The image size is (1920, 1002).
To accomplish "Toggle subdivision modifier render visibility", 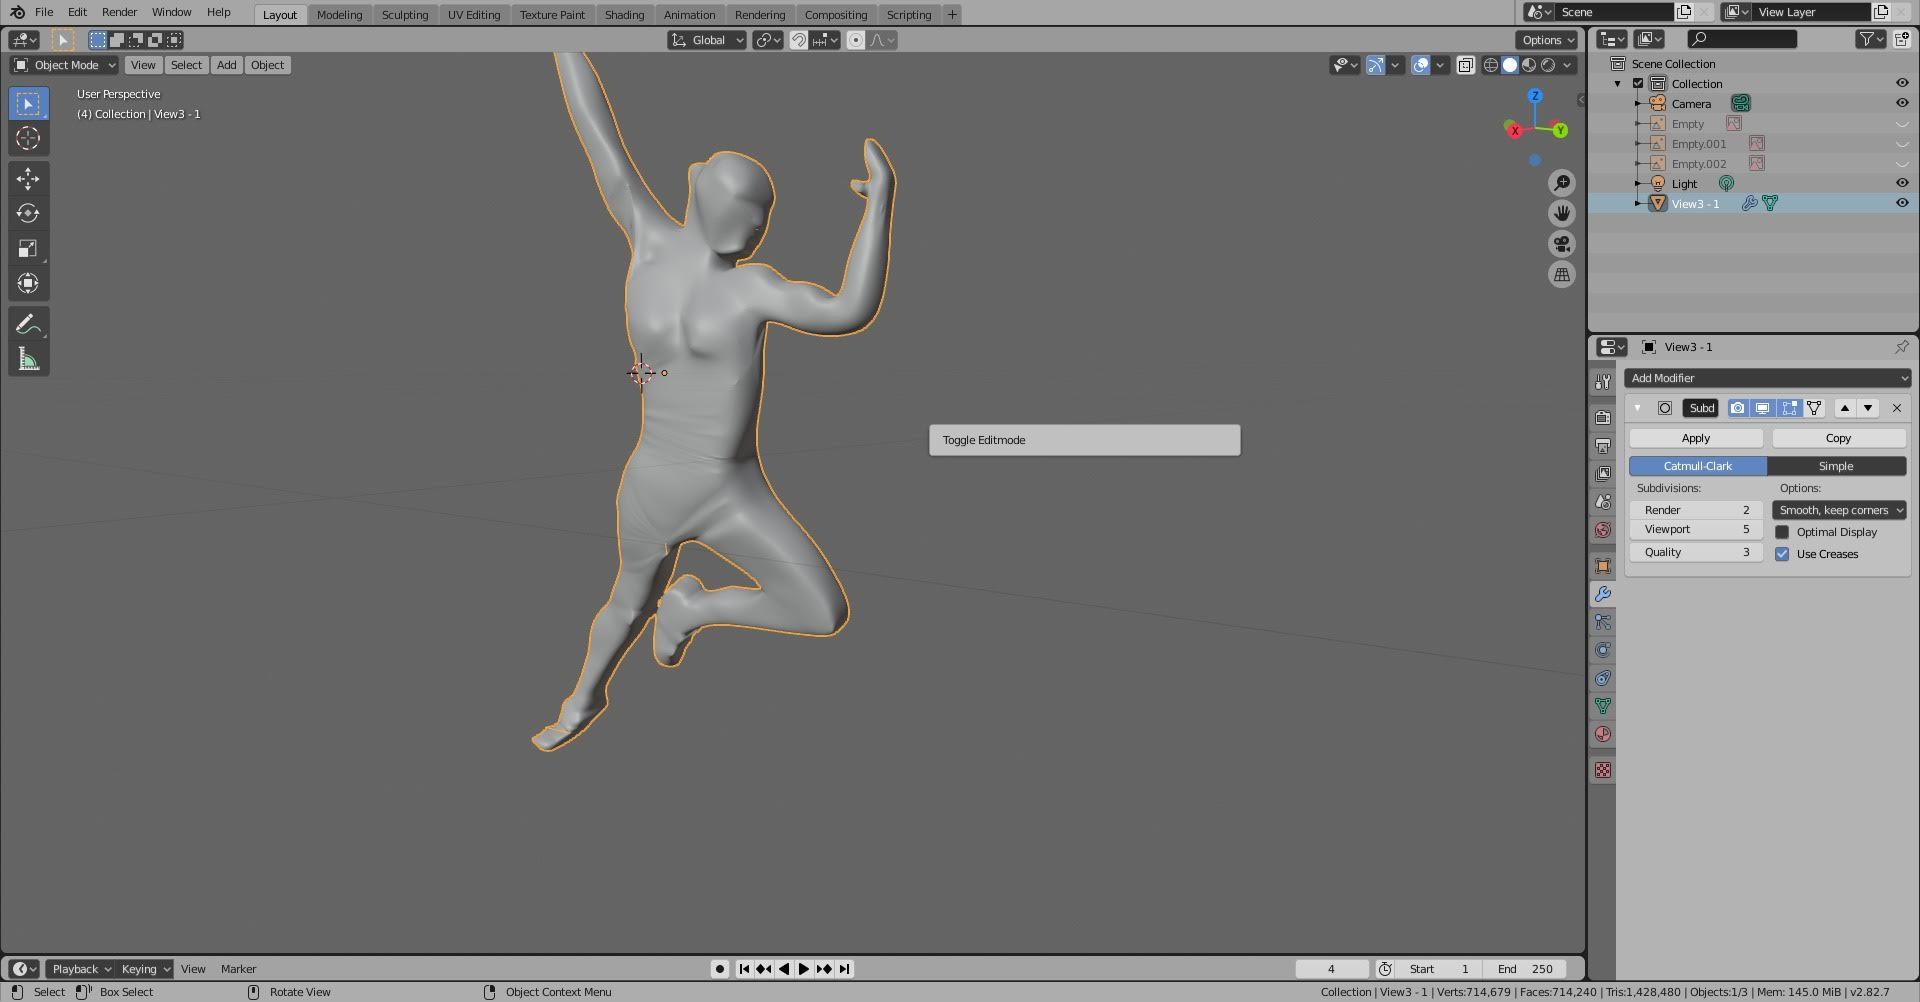I will tap(1738, 408).
